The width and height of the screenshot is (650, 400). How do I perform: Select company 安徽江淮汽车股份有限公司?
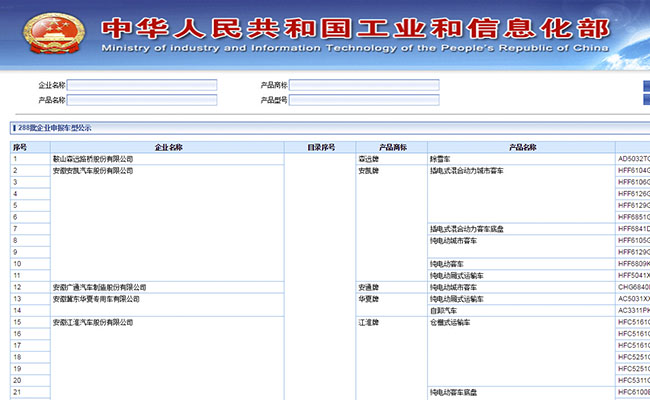(93, 322)
